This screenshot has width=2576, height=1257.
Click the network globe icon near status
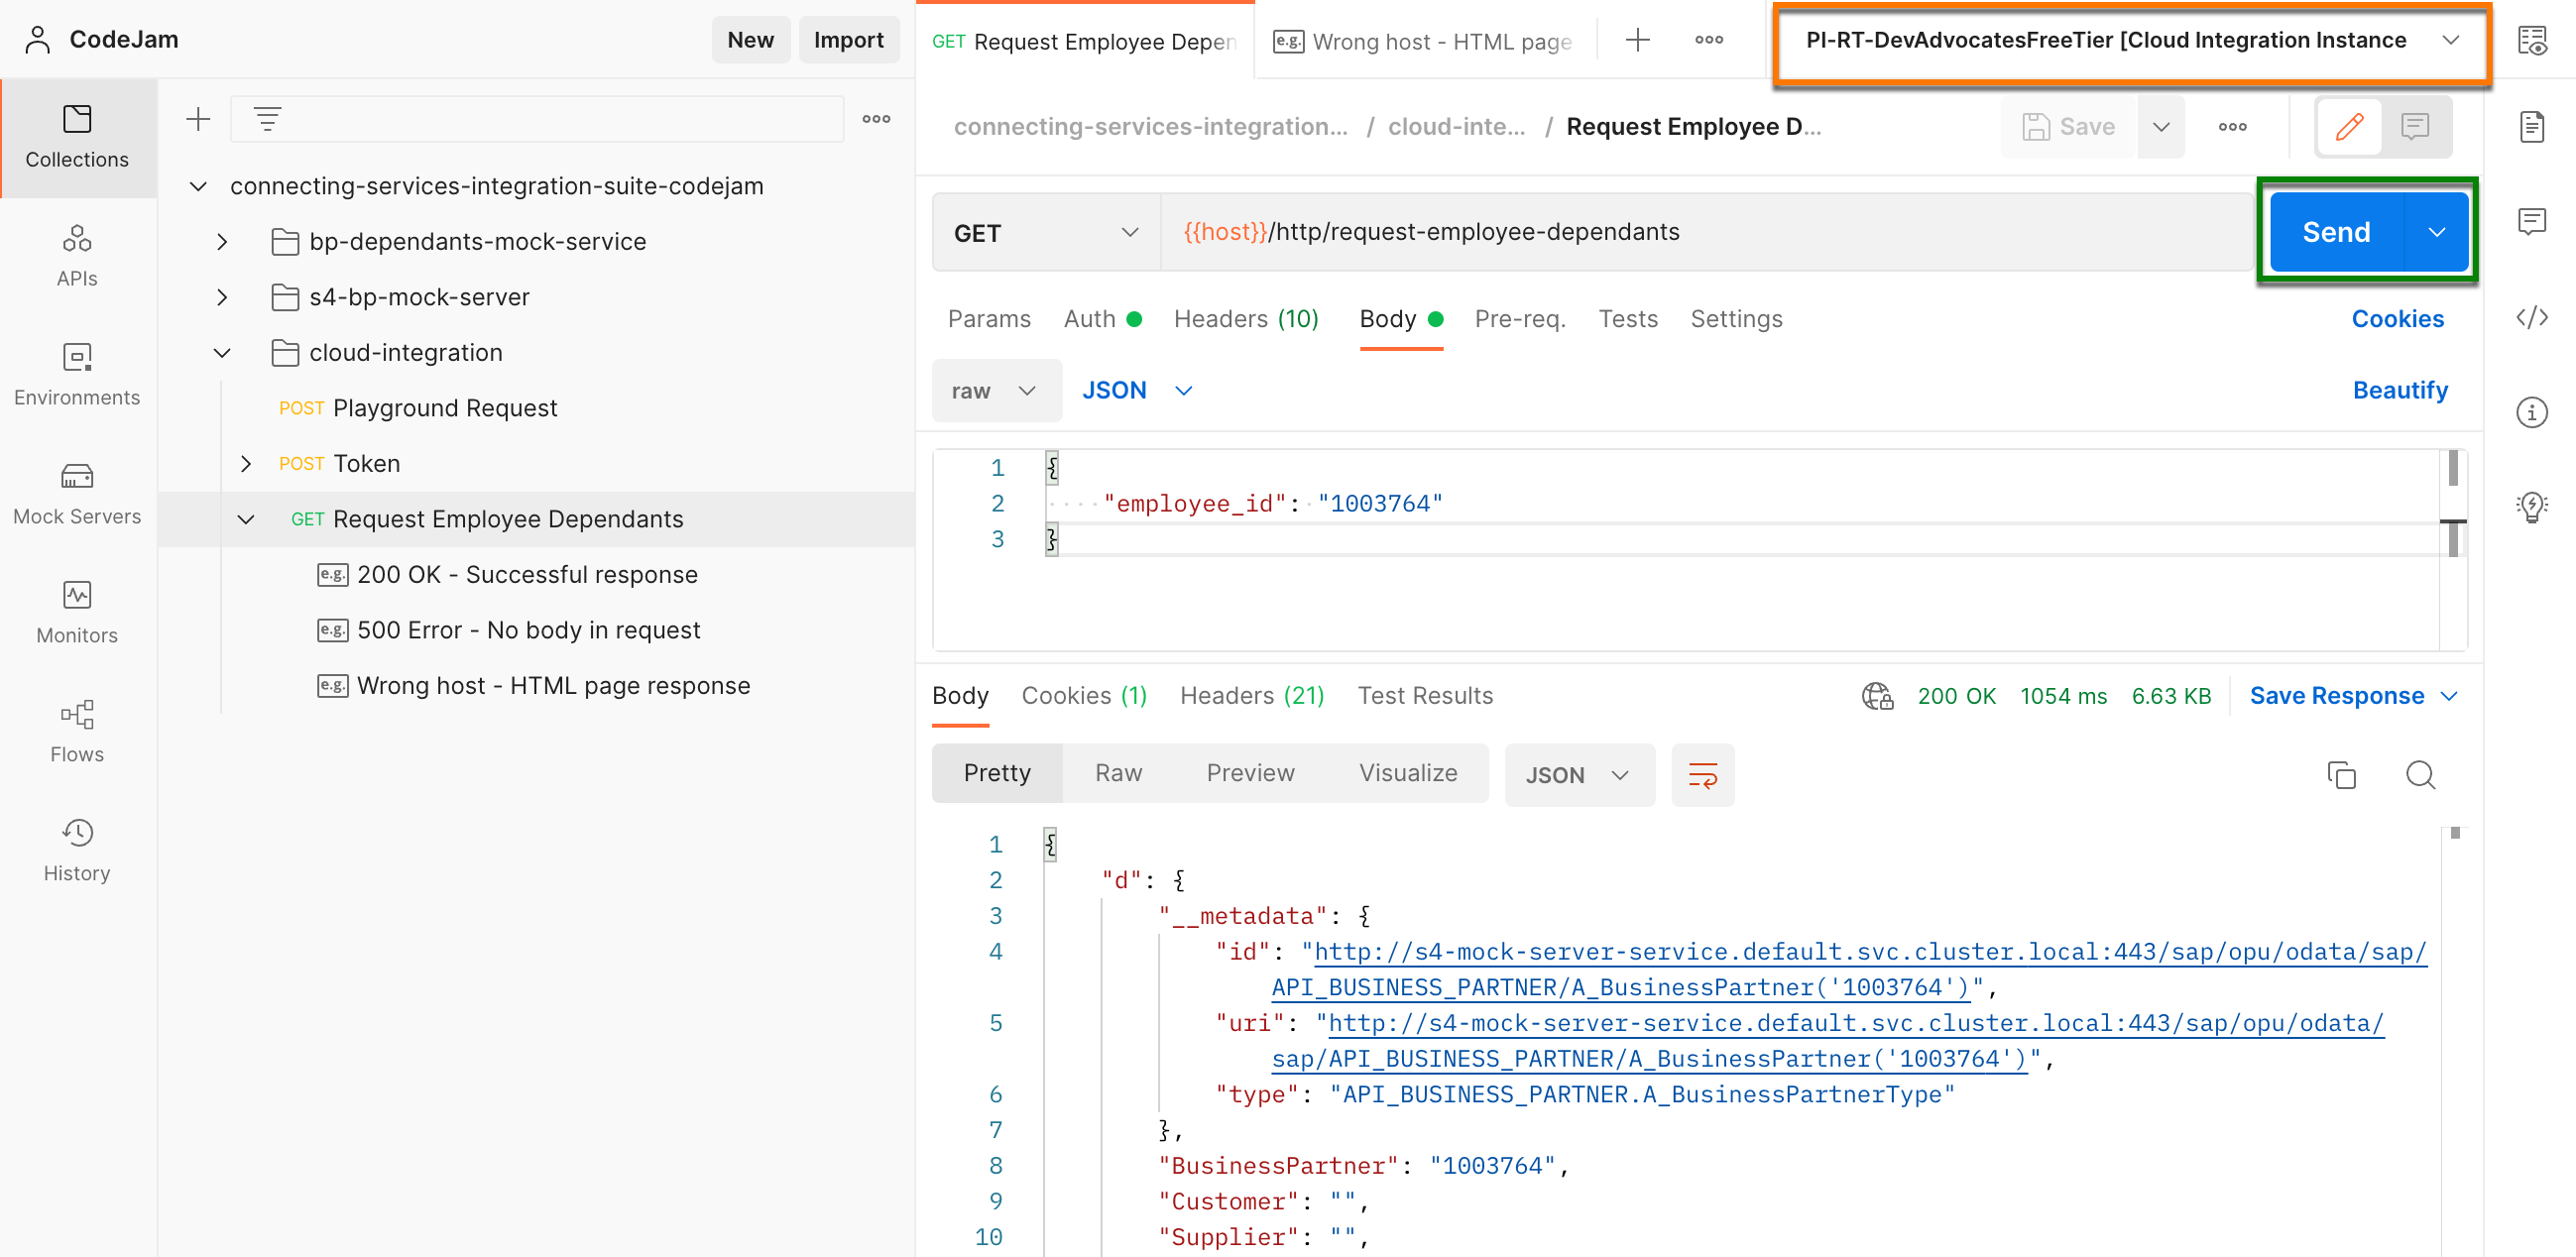1877,695
